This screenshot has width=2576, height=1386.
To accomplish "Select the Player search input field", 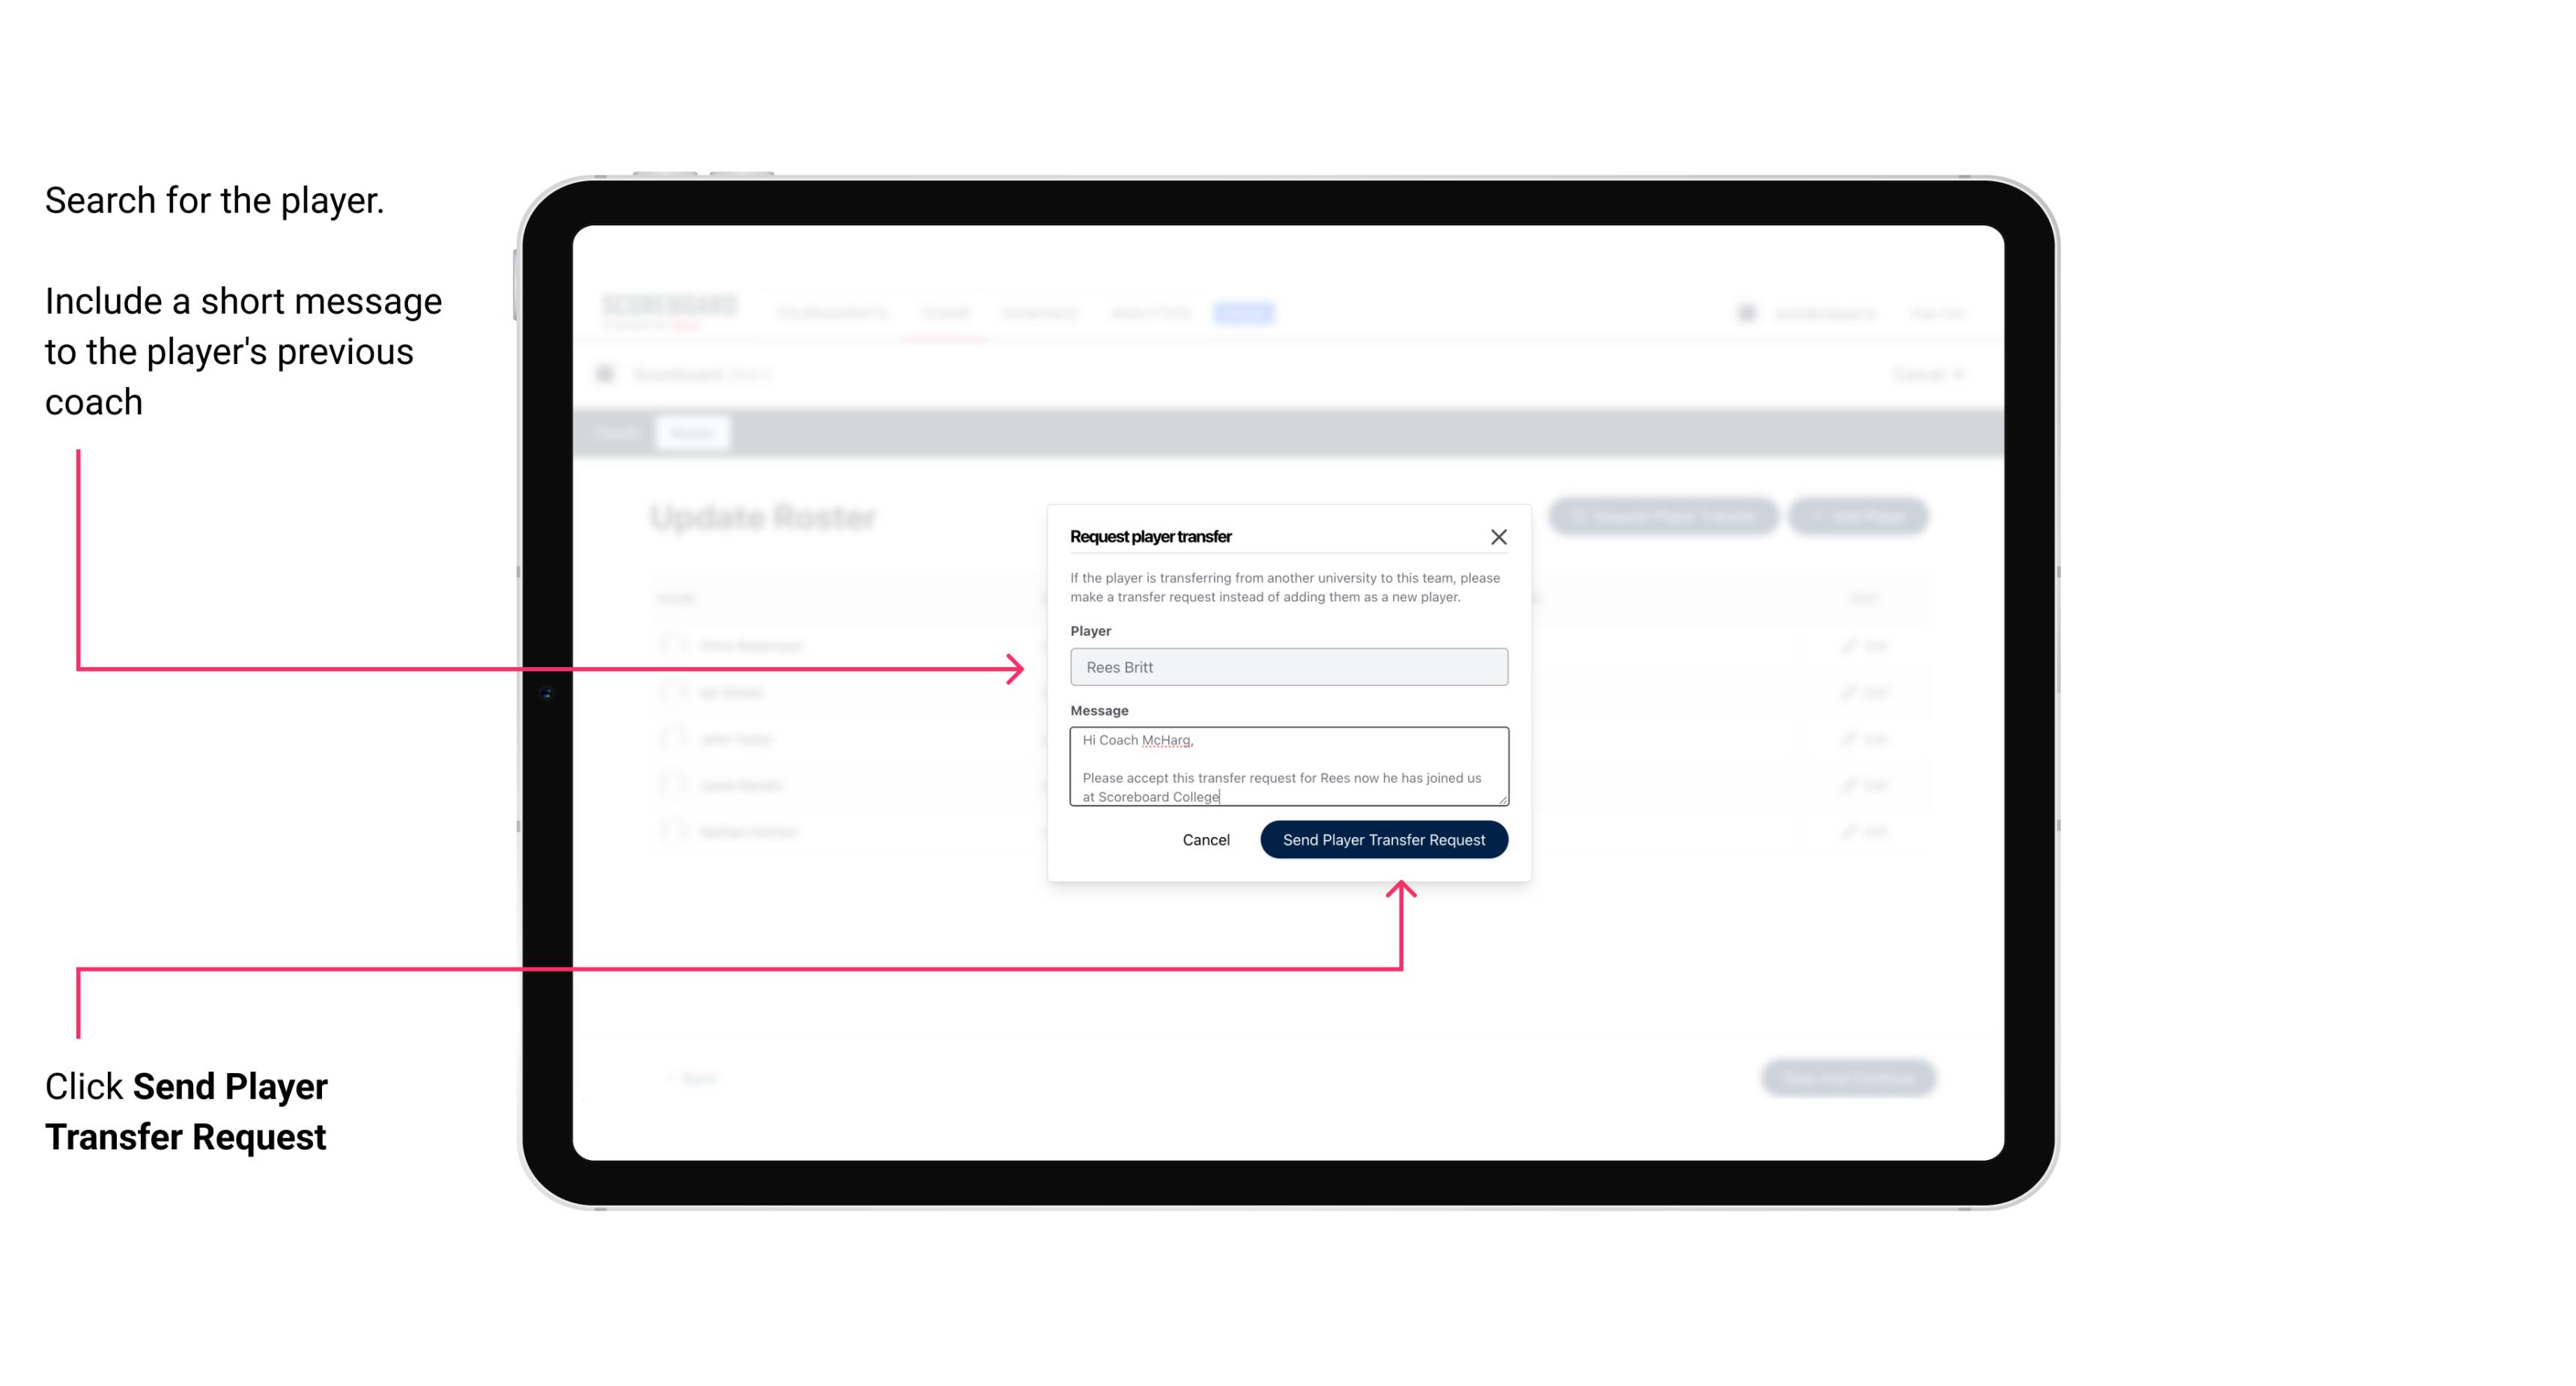I will pos(1289,666).
